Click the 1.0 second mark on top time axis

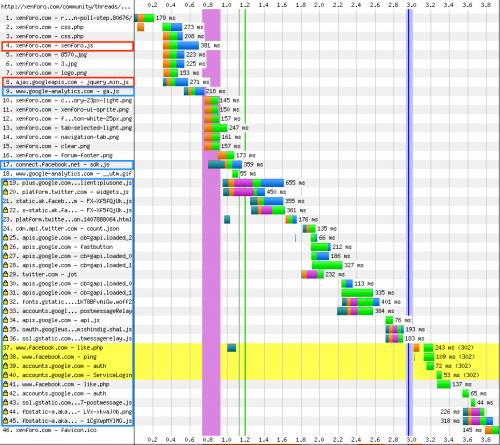[226, 5]
